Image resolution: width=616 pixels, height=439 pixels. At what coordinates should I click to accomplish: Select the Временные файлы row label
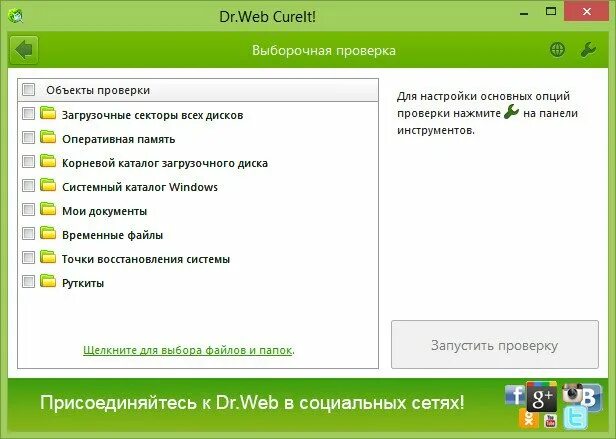click(112, 235)
